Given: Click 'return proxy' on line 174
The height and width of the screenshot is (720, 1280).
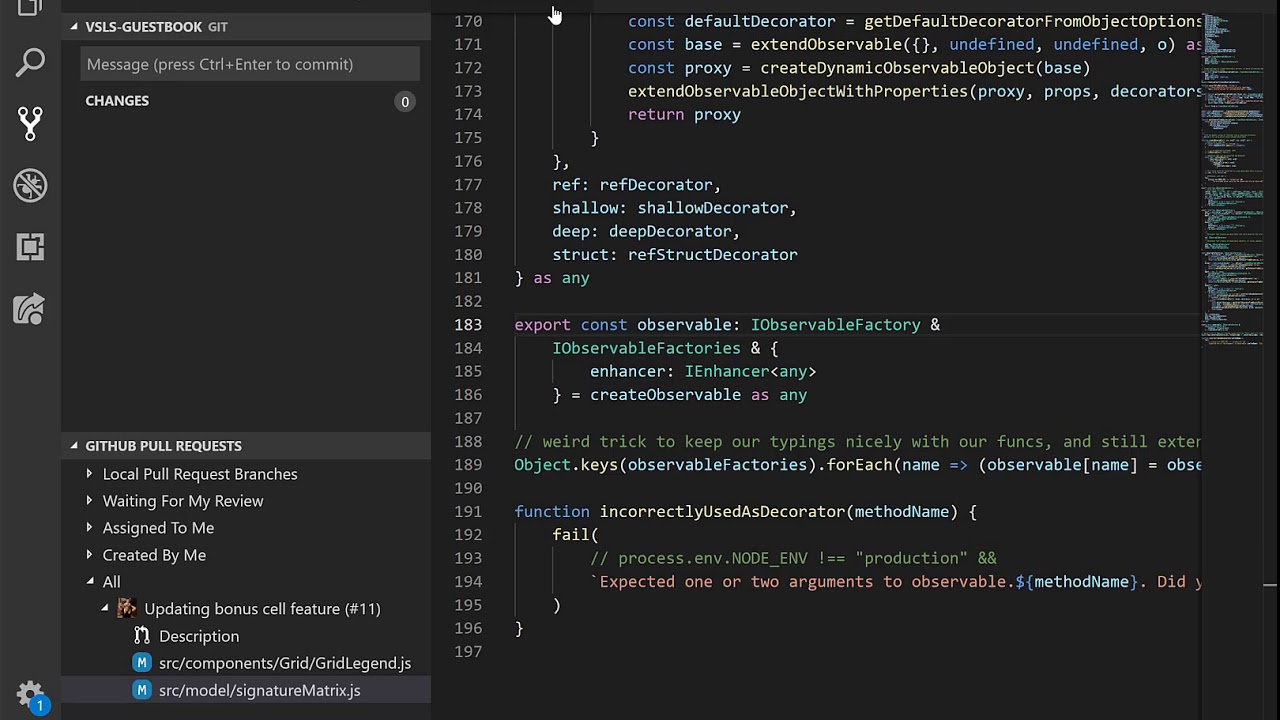Looking at the screenshot, I should [684, 115].
